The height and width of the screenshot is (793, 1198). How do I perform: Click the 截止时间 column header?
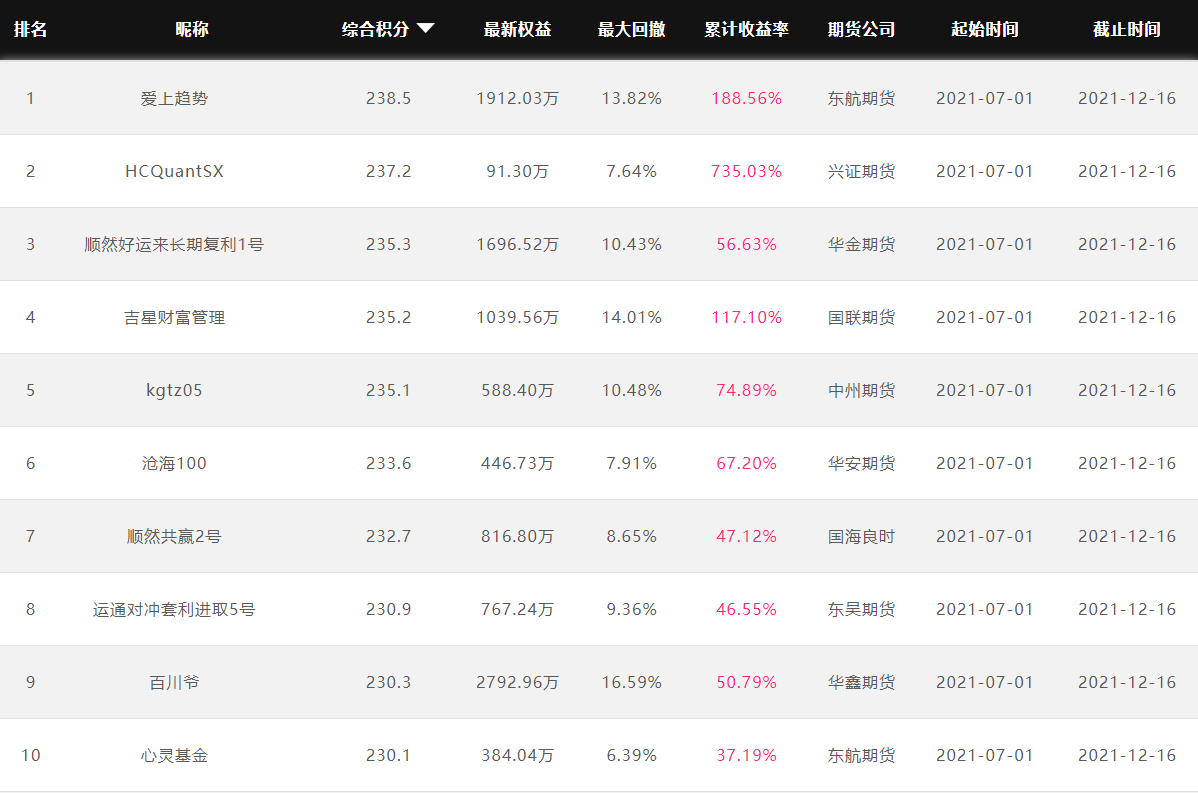tap(1127, 29)
